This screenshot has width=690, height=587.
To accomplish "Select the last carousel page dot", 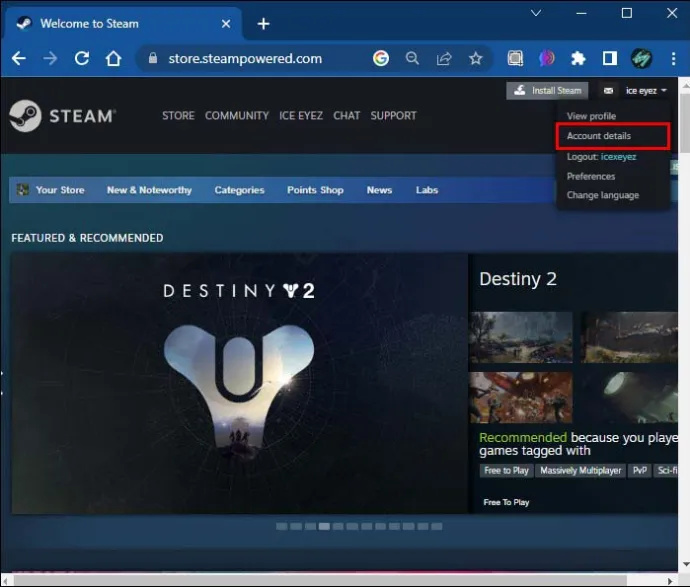I will pyautogui.click(x=437, y=526).
